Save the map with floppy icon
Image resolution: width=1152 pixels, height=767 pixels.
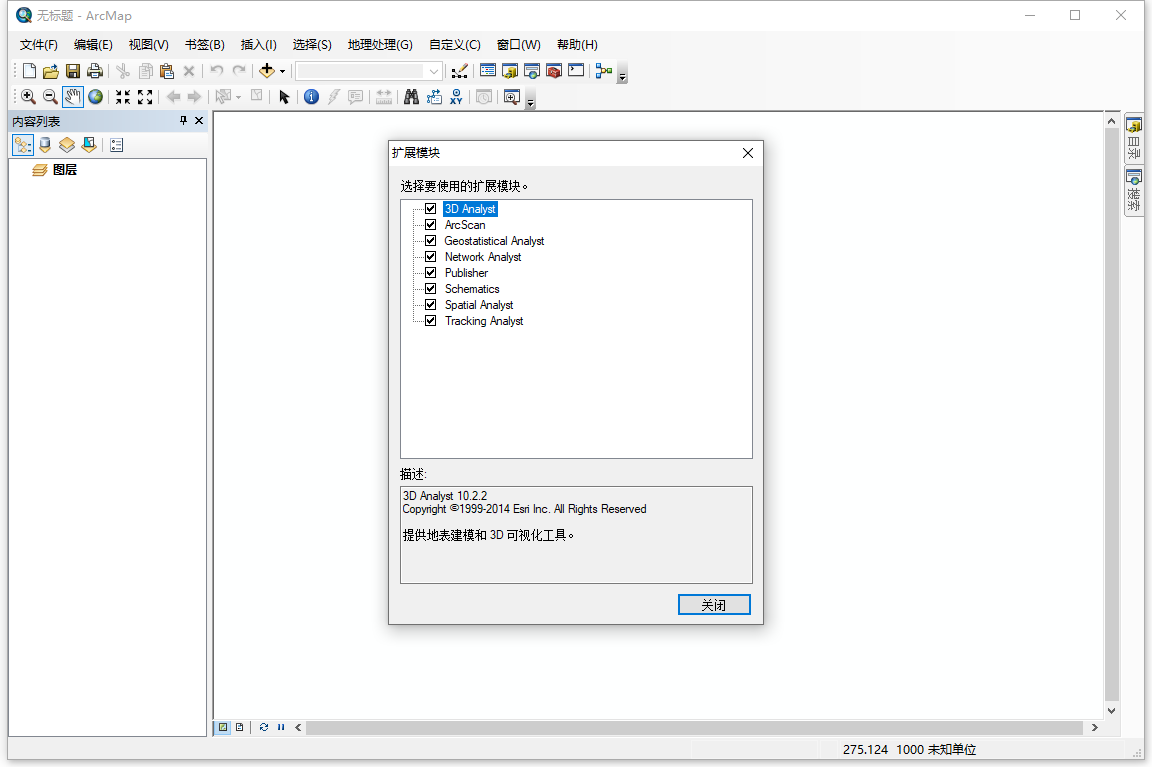73,71
